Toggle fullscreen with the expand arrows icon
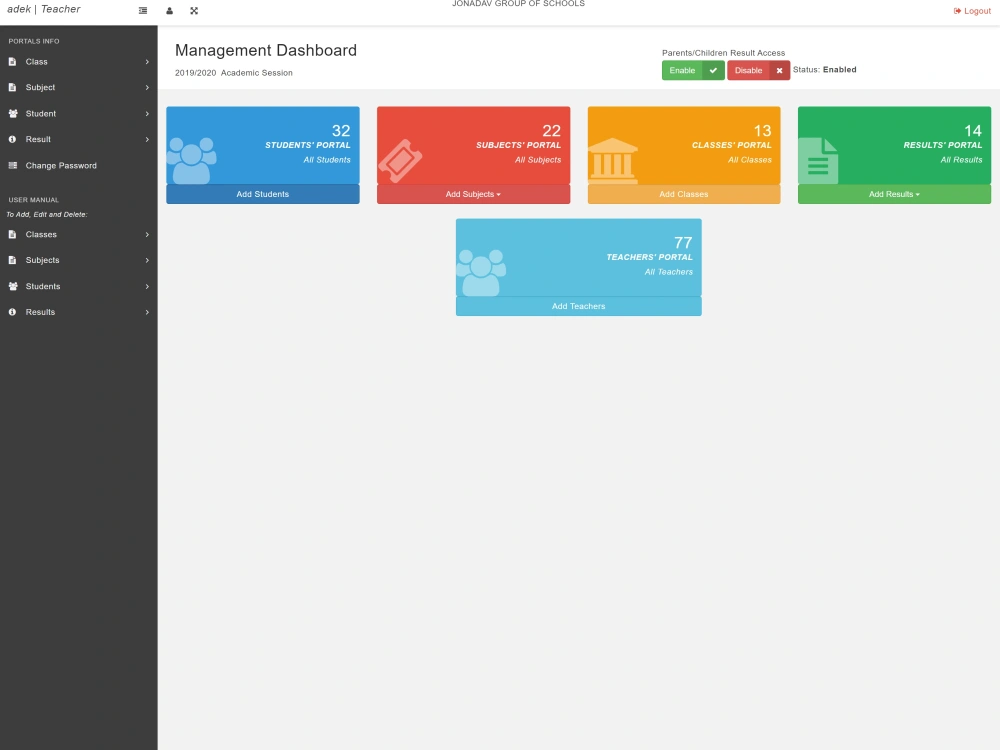 tap(194, 11)
